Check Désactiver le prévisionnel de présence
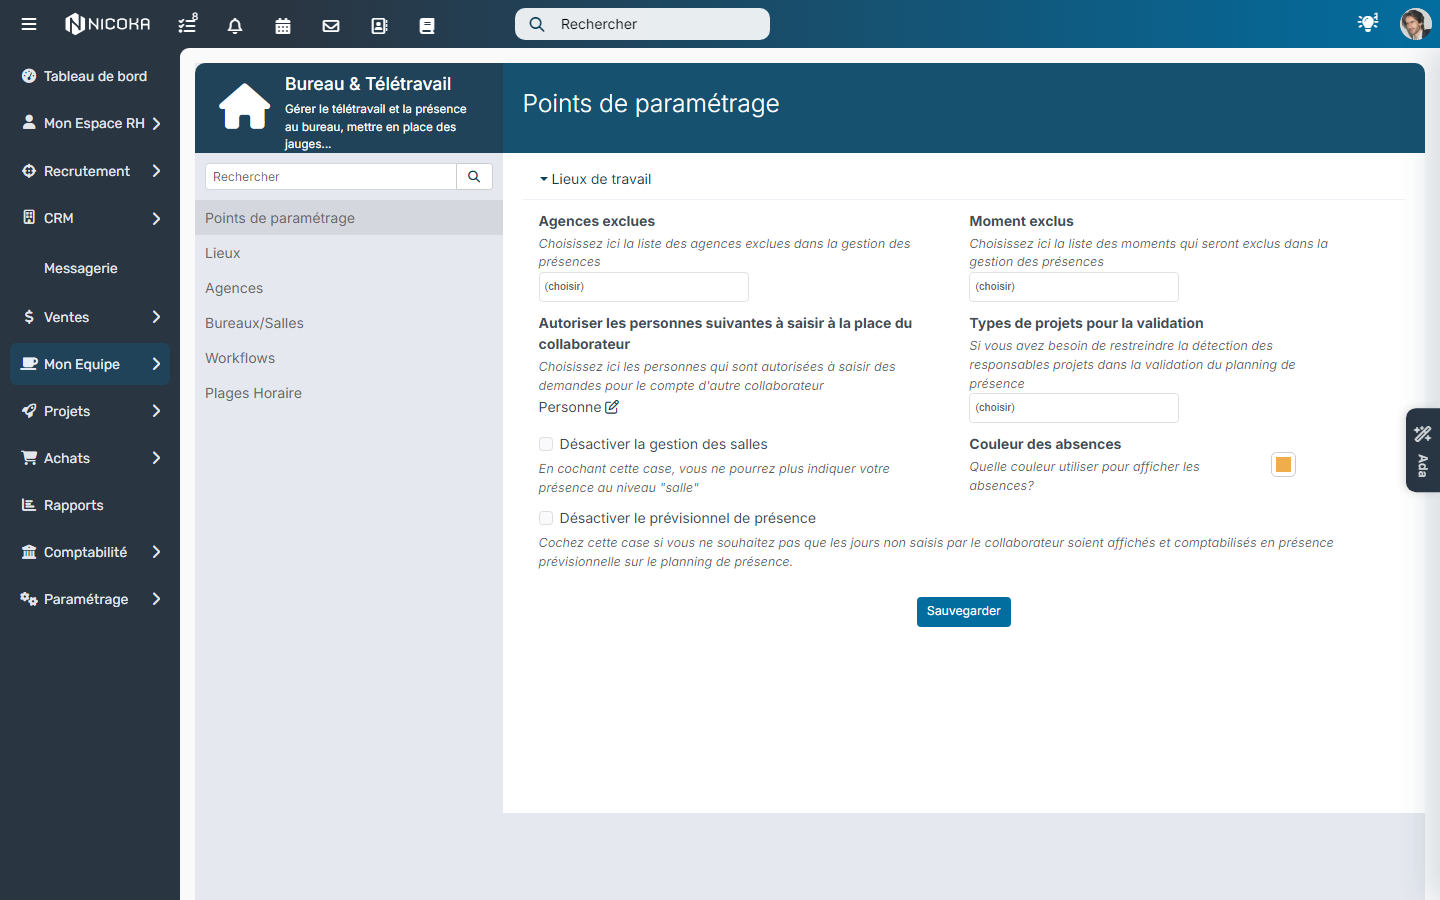This screenshot has height=900, width=1440. (546, 518)
